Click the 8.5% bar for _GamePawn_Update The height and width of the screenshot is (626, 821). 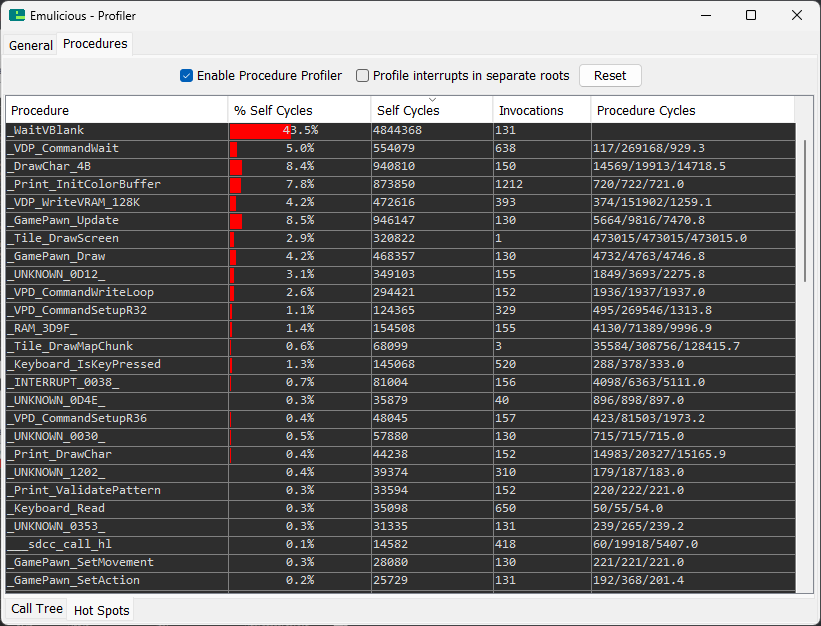tap(236, 221)
